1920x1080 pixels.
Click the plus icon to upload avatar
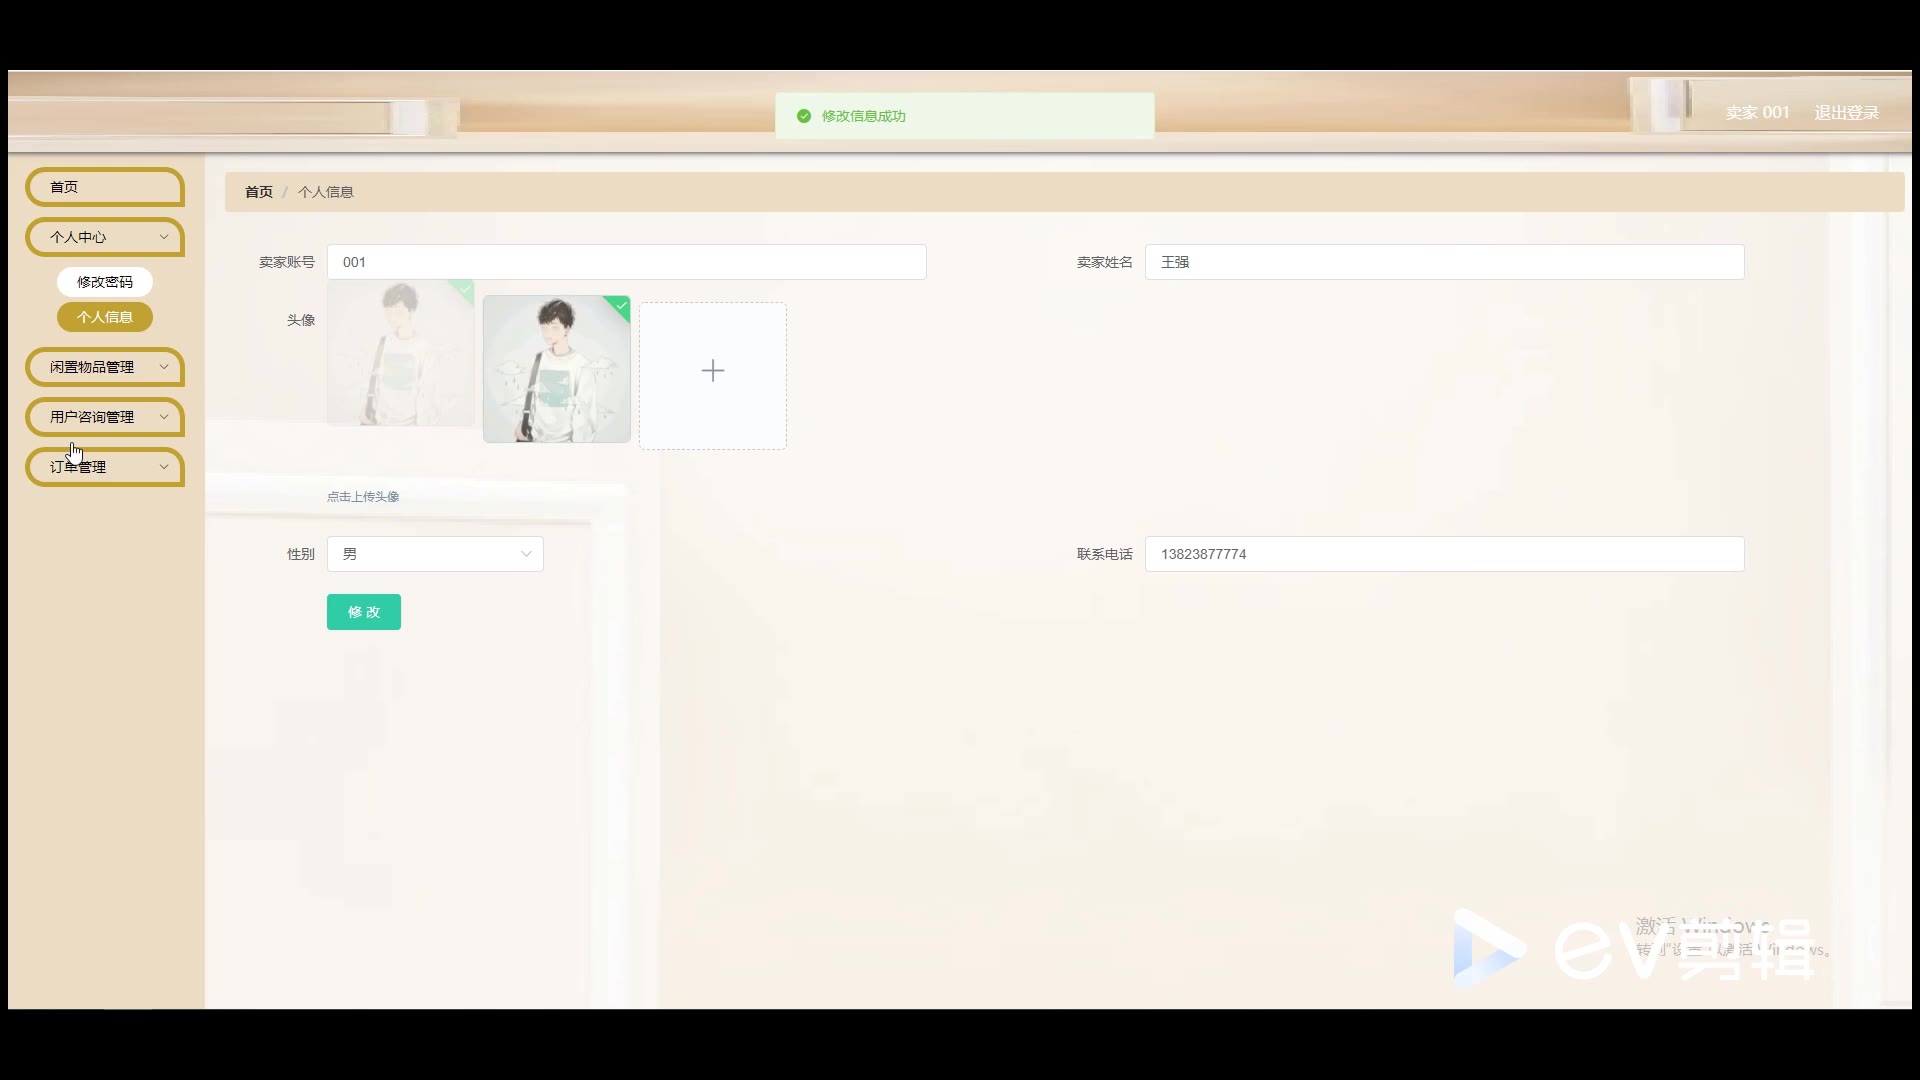pyautogui.click(x=712, y=372)
